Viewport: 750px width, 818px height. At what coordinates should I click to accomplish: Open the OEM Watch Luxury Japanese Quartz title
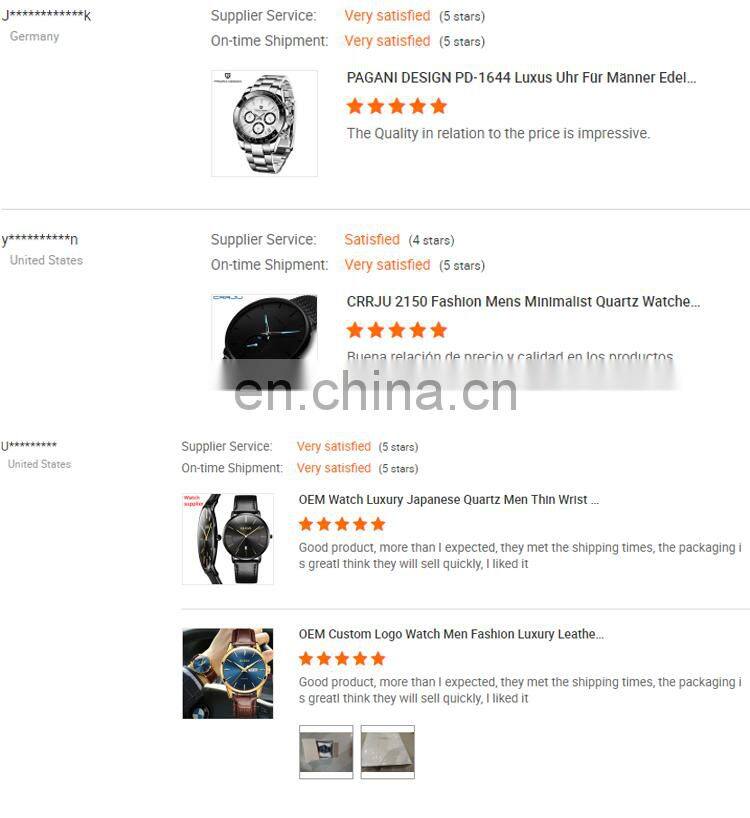pos(449,500)
